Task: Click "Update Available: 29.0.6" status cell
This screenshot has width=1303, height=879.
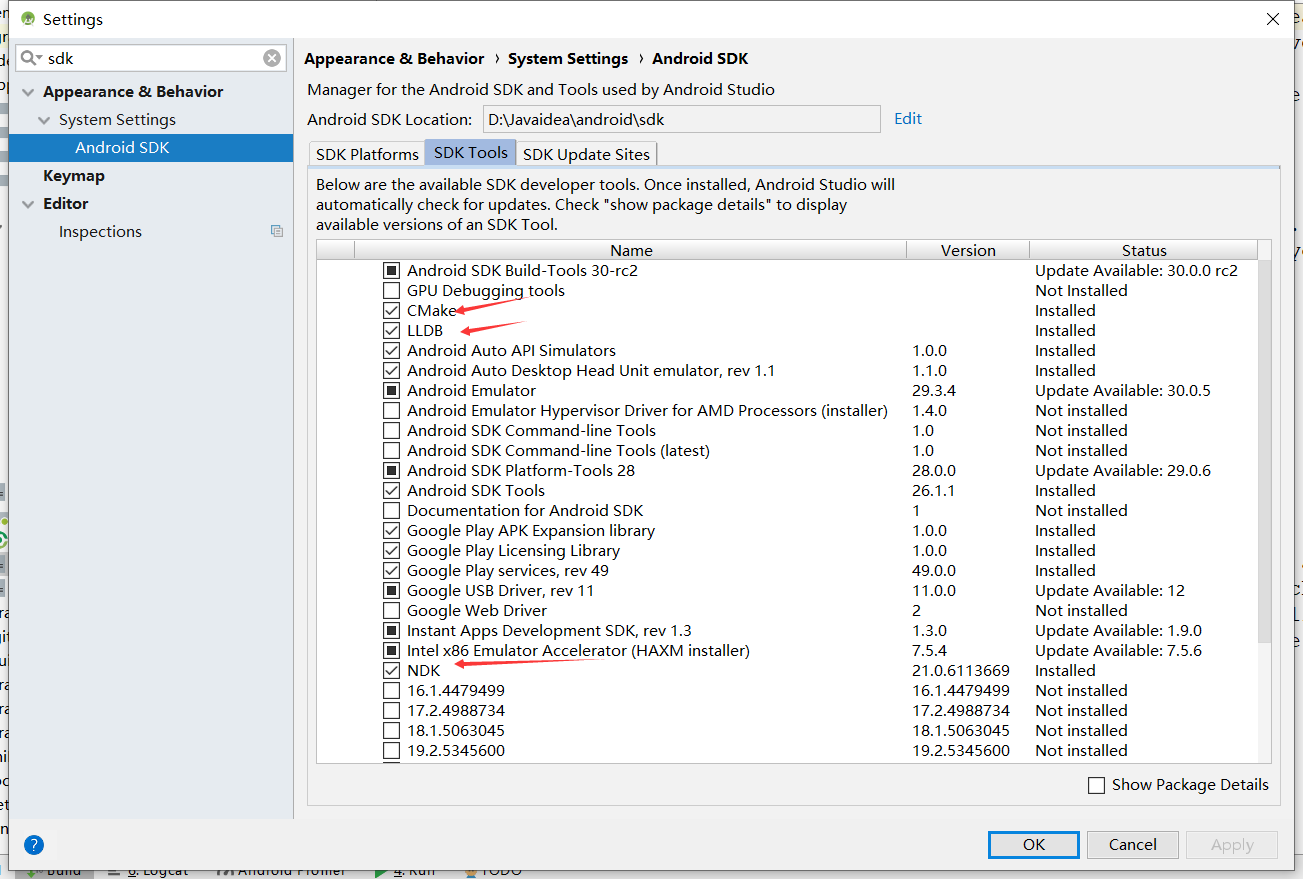Action: tap(1122, 470)
